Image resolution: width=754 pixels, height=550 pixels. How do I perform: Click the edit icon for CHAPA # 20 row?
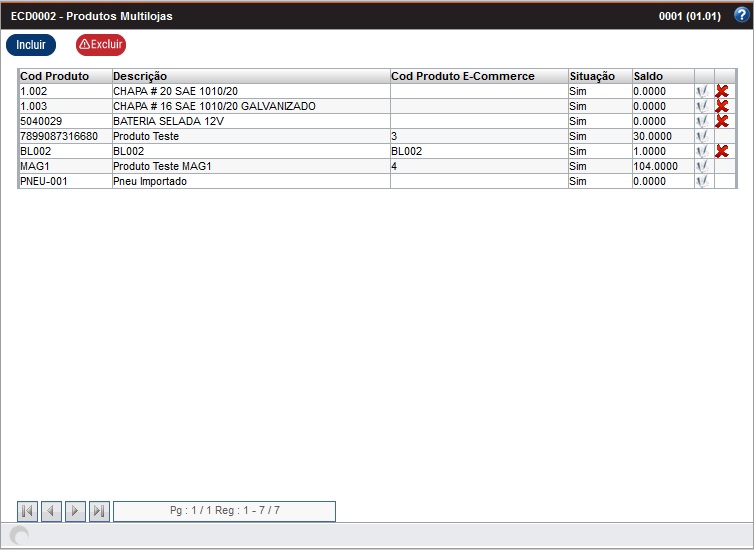[703, 91]
